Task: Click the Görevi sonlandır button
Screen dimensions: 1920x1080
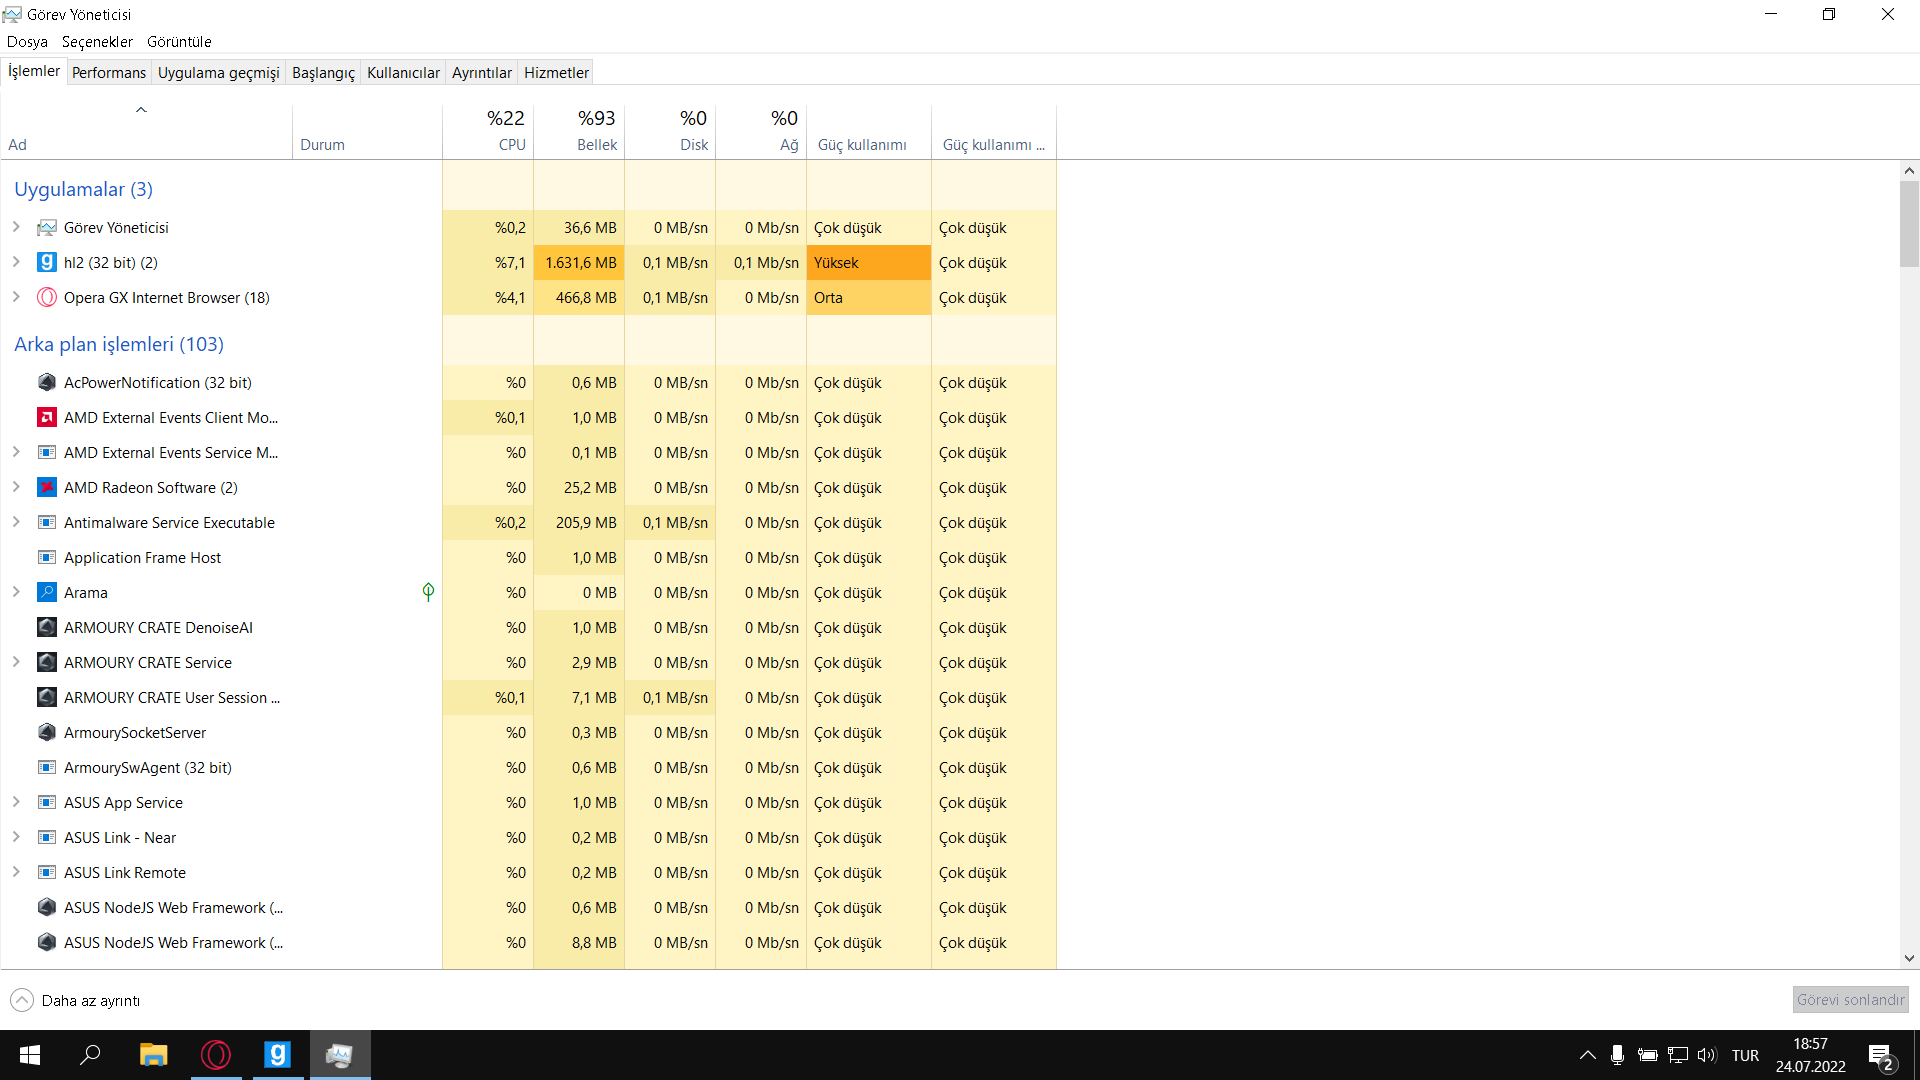Action: tap(1850, 999)
